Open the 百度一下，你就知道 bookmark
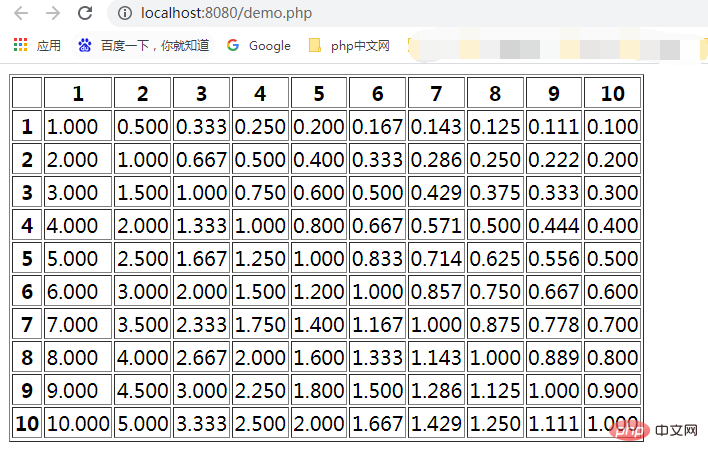The image size is (708, 463). click(x=155, y=45)
